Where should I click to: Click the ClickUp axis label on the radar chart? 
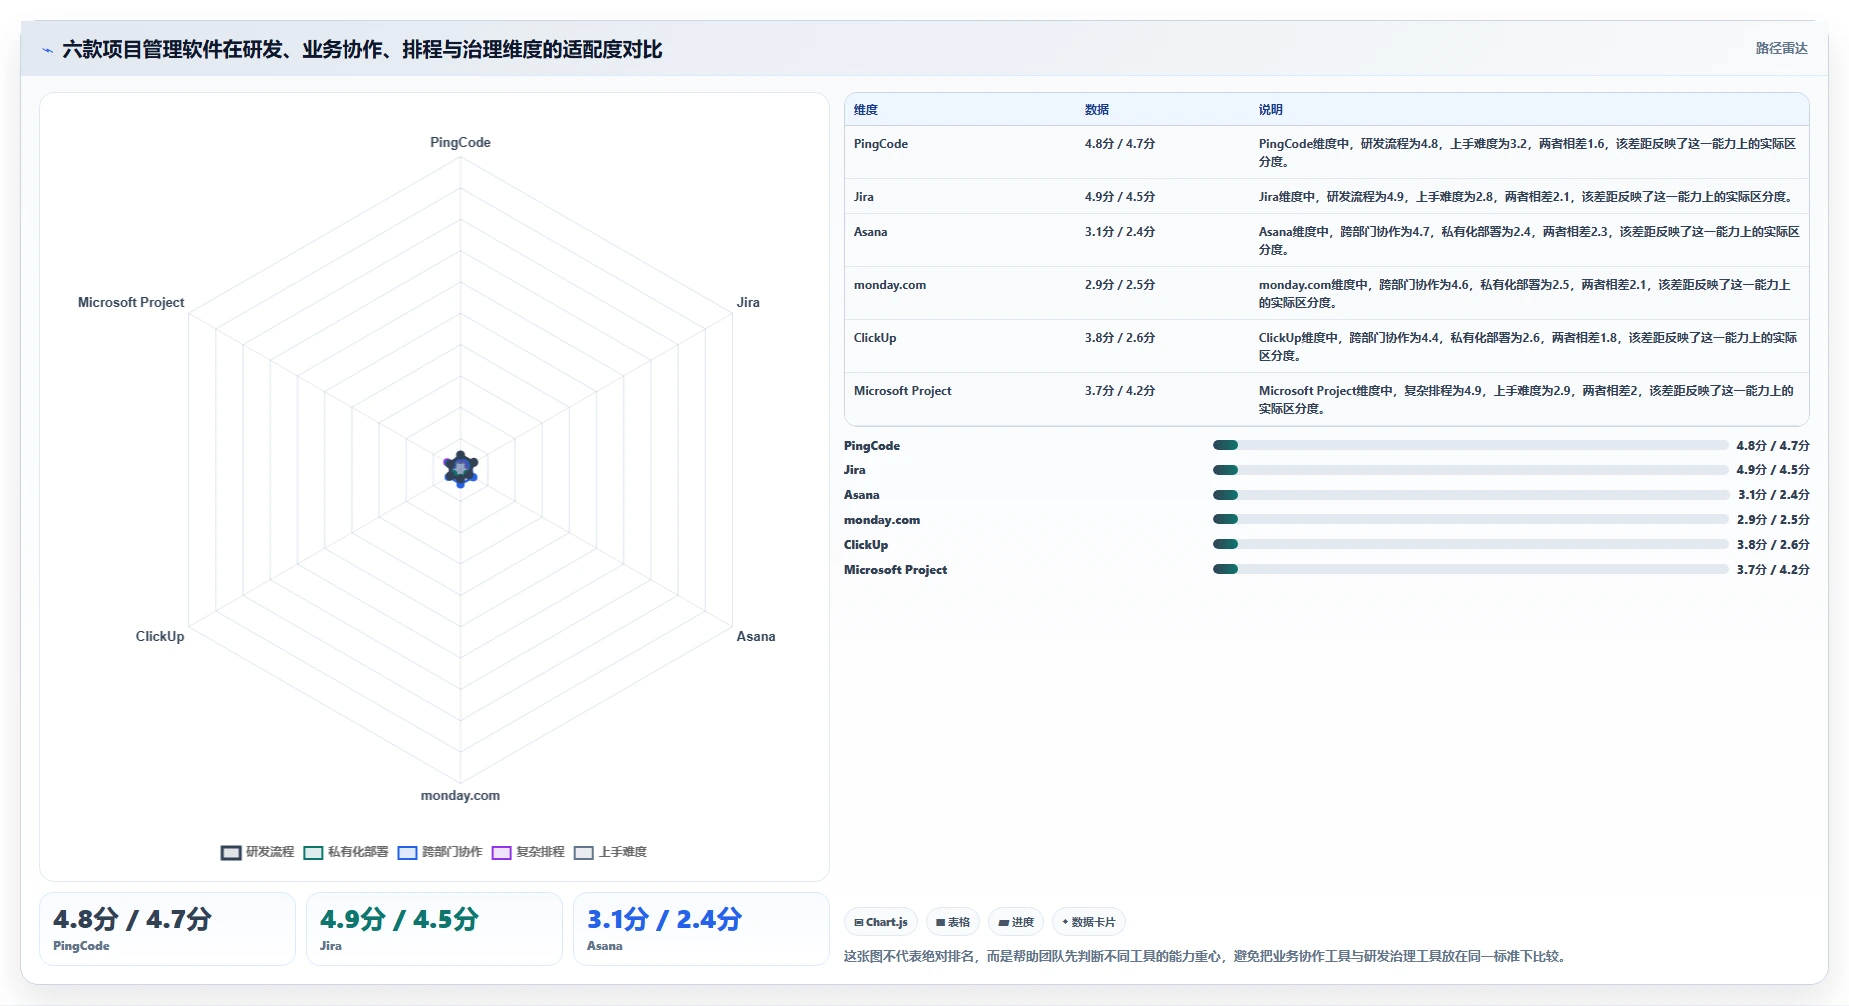pyautogui.click(x=160, y=637)
